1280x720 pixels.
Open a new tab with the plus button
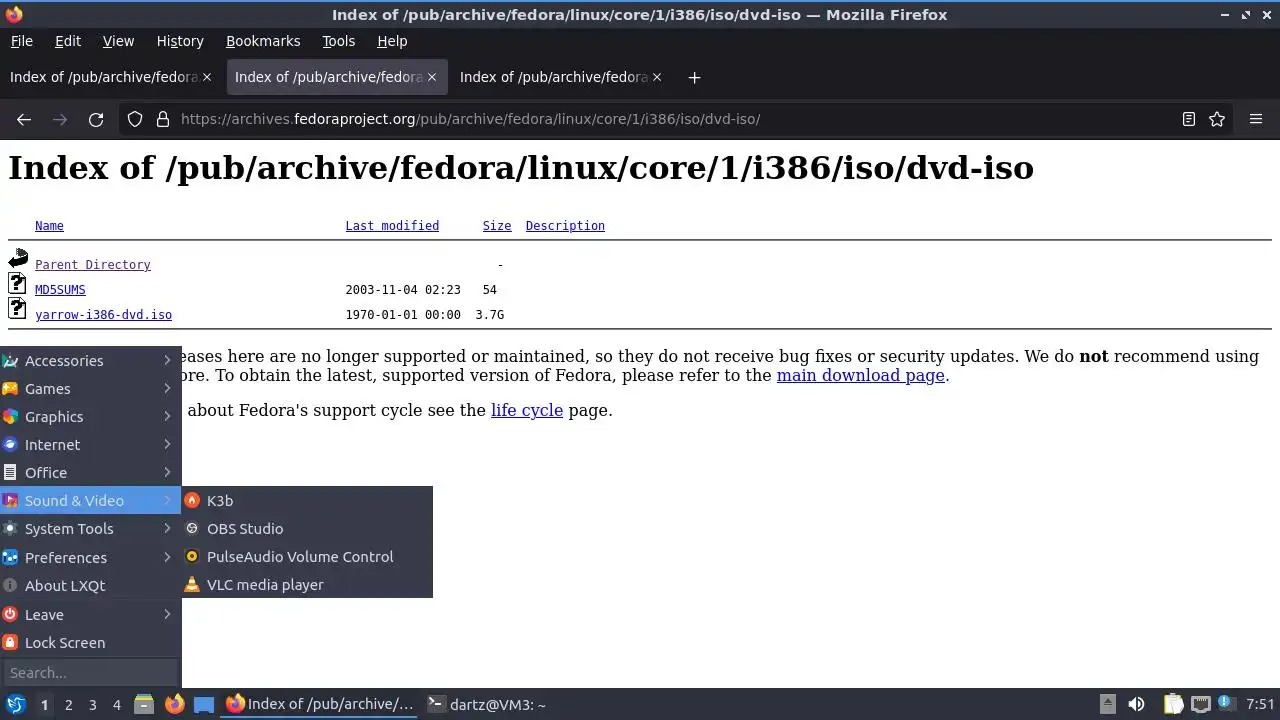point(694,77)
